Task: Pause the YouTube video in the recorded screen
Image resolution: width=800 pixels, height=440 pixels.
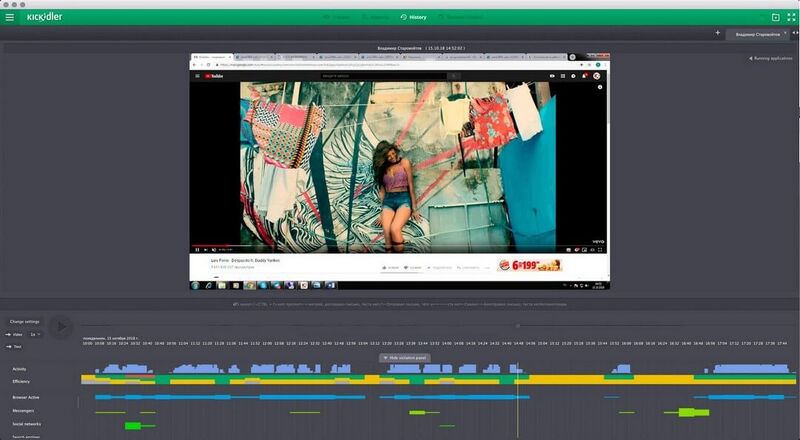Action: click(x=197, y=250)
